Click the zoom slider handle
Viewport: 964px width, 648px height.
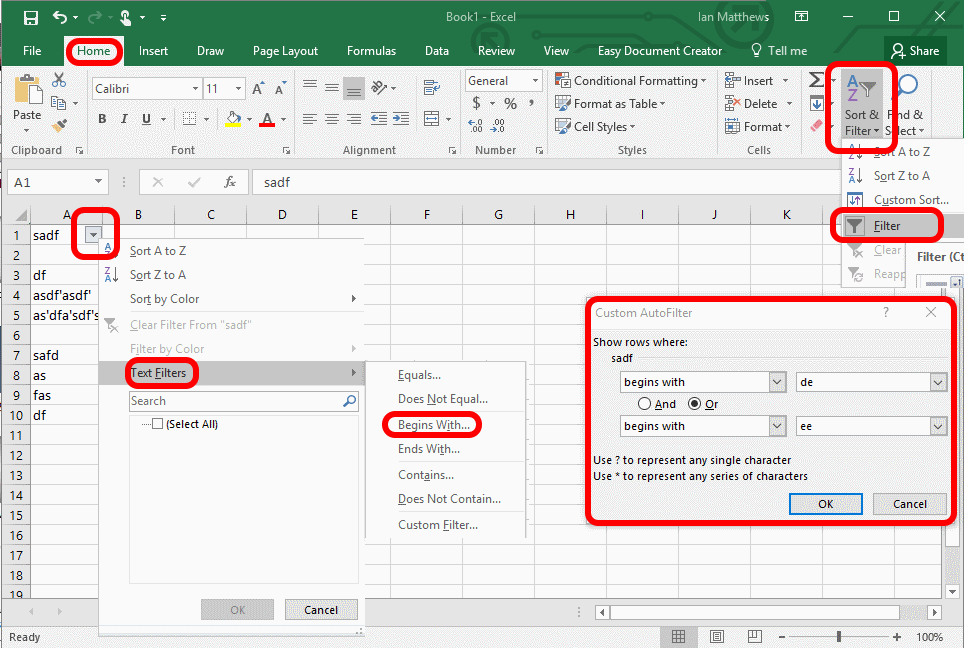click(839, 637)
